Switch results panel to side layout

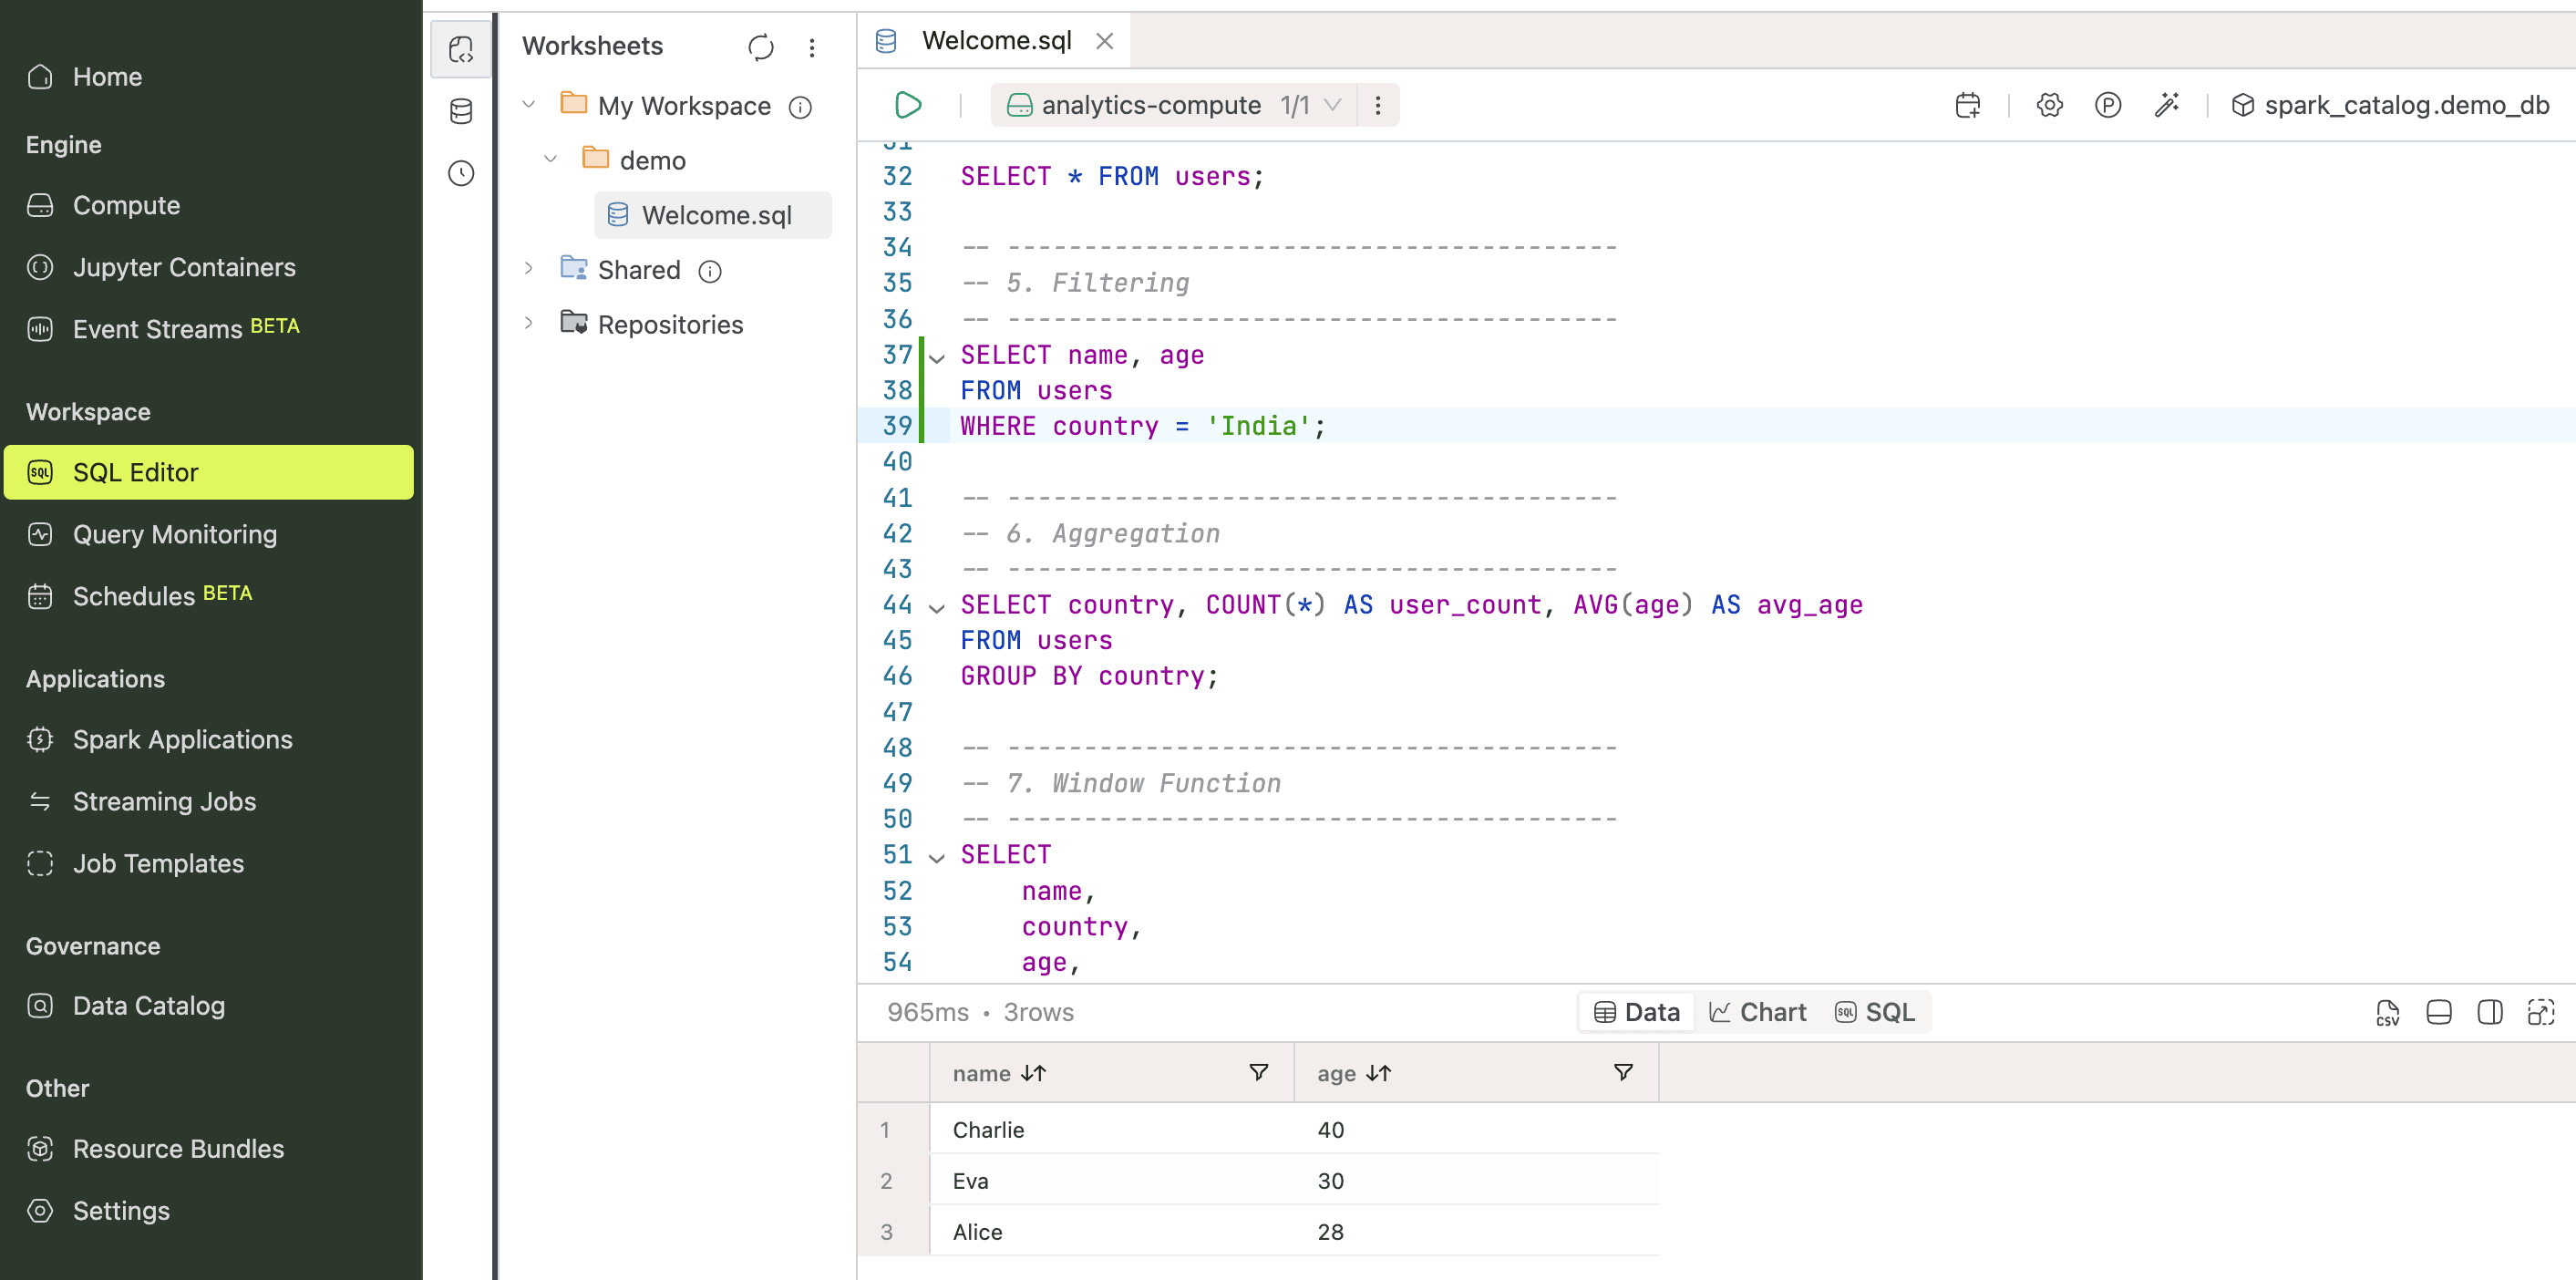(2489, 1012)
